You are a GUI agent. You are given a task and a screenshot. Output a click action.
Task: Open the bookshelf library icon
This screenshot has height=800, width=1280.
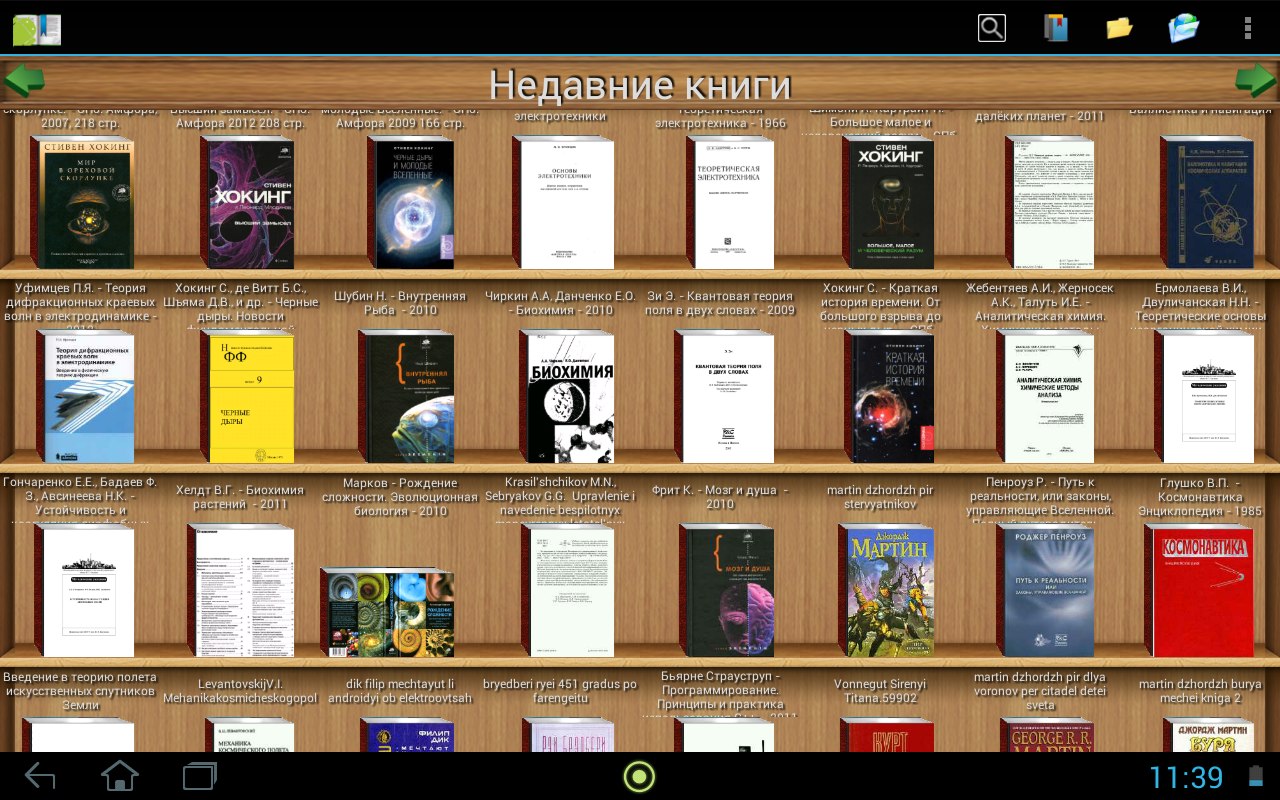[1055, 27]
